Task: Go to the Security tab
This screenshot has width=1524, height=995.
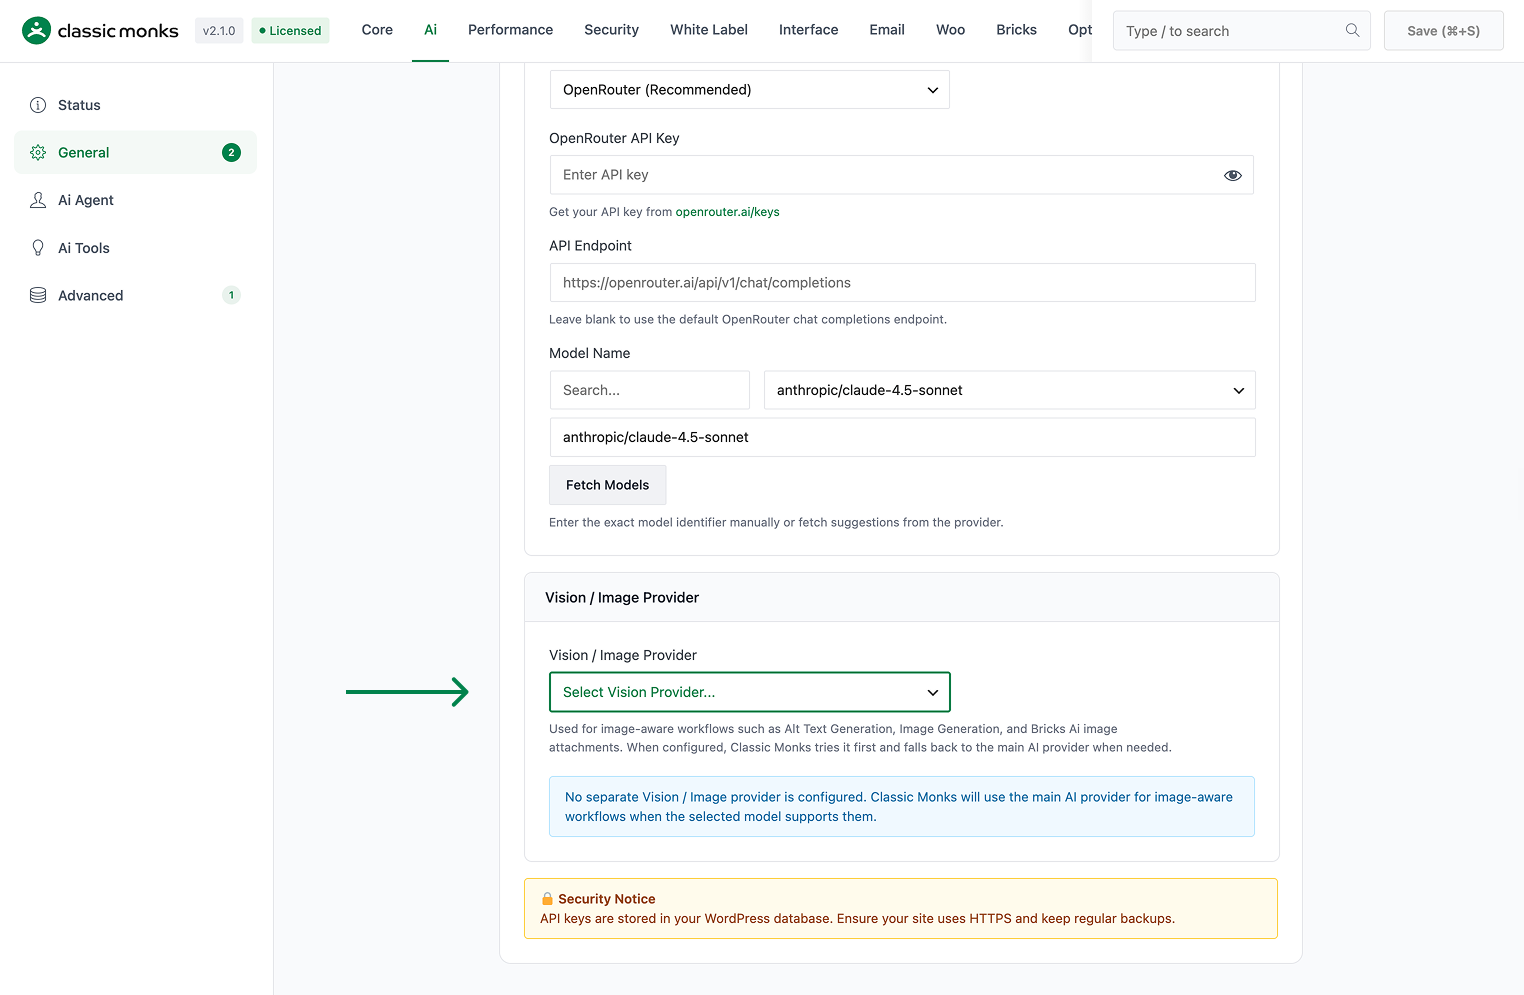Action: pyautogui.click(x=611, y=30)
